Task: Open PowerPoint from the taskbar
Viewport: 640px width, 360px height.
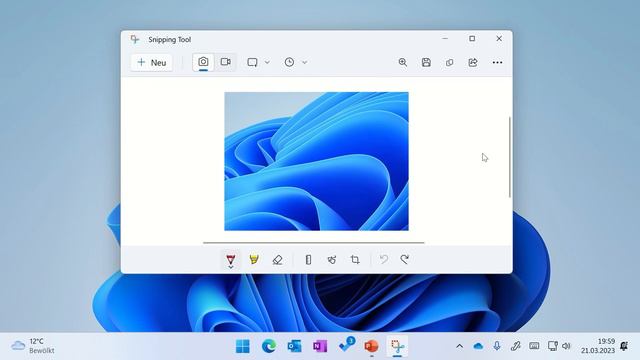Action: (371, 347)
